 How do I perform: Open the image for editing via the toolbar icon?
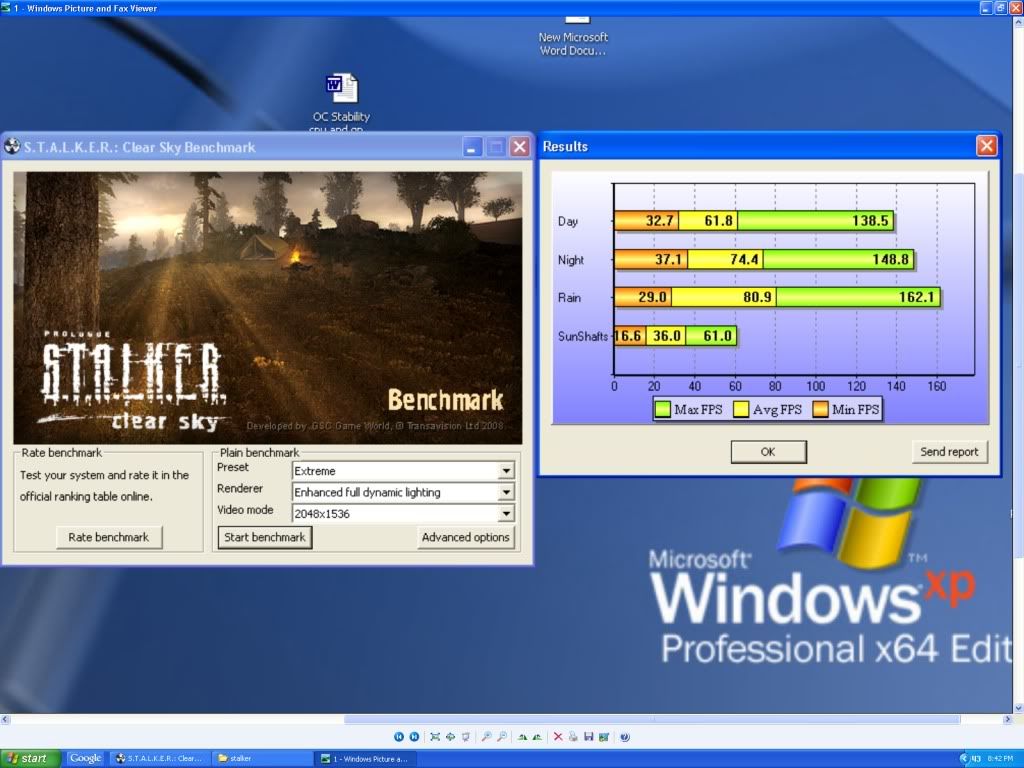[x=603, y=737]
